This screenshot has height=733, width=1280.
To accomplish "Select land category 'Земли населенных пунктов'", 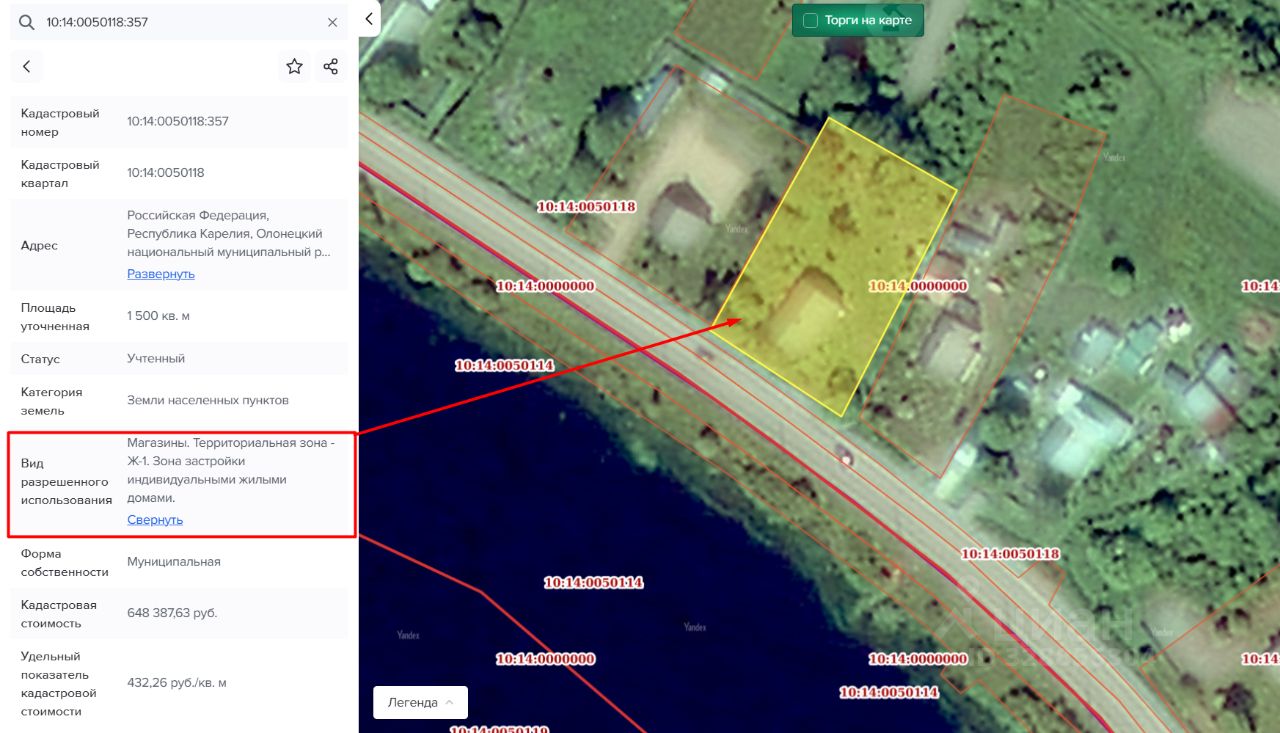I will tap(208, 400).
